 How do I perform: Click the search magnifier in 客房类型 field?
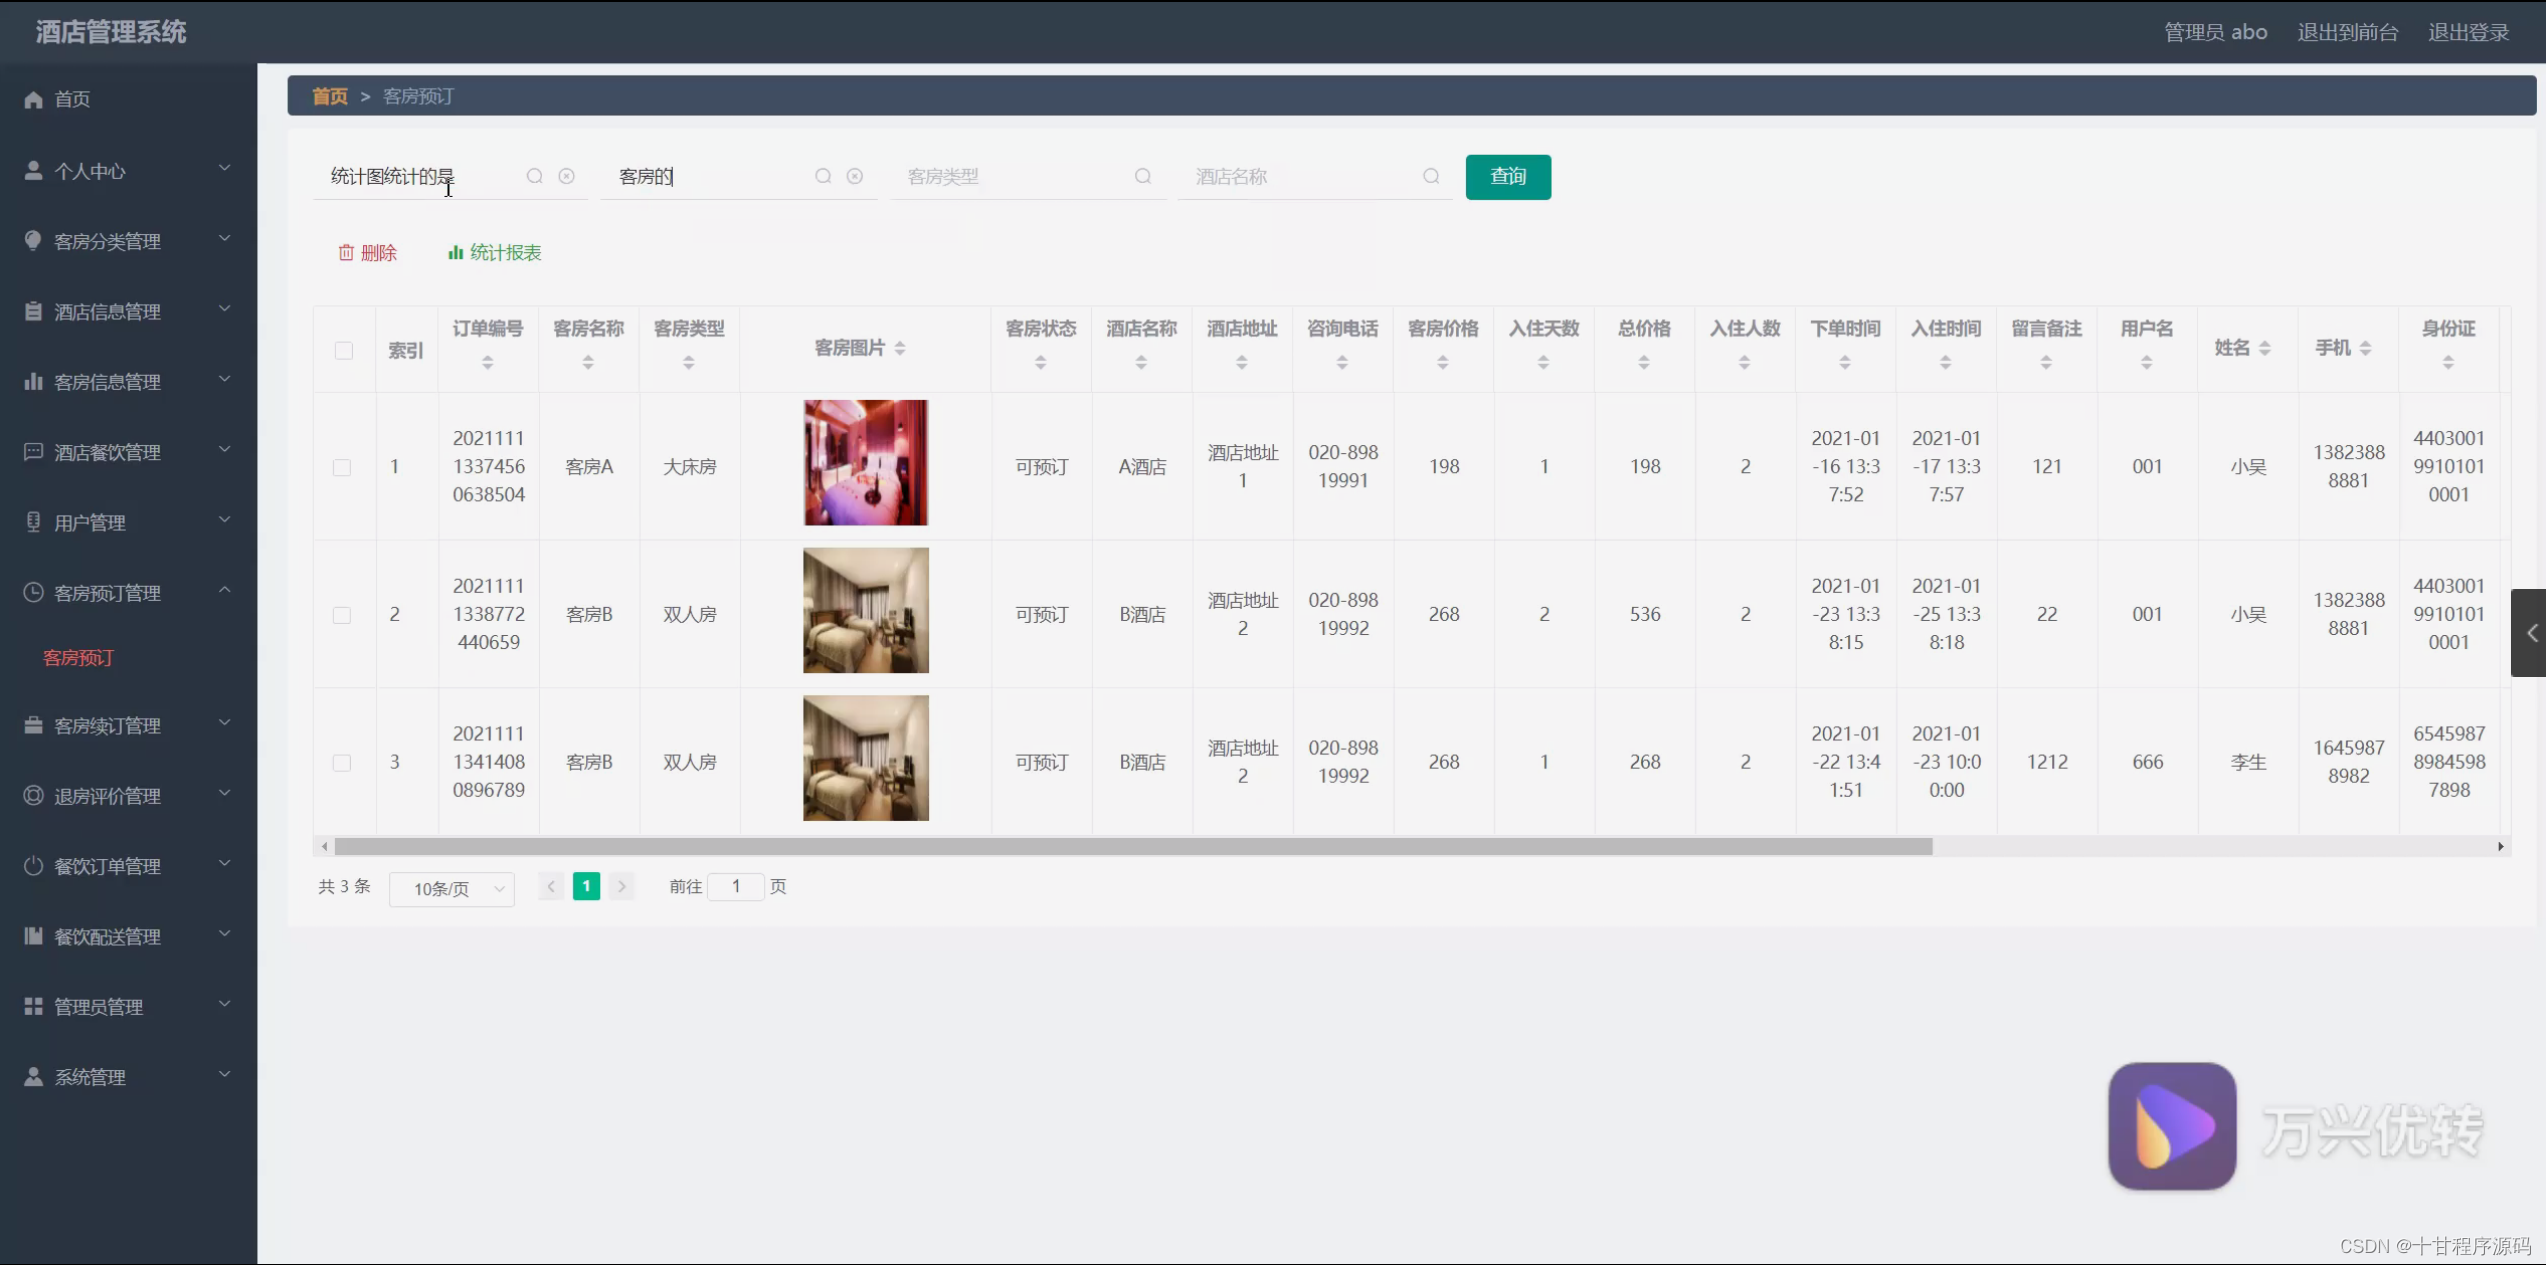1142,176
